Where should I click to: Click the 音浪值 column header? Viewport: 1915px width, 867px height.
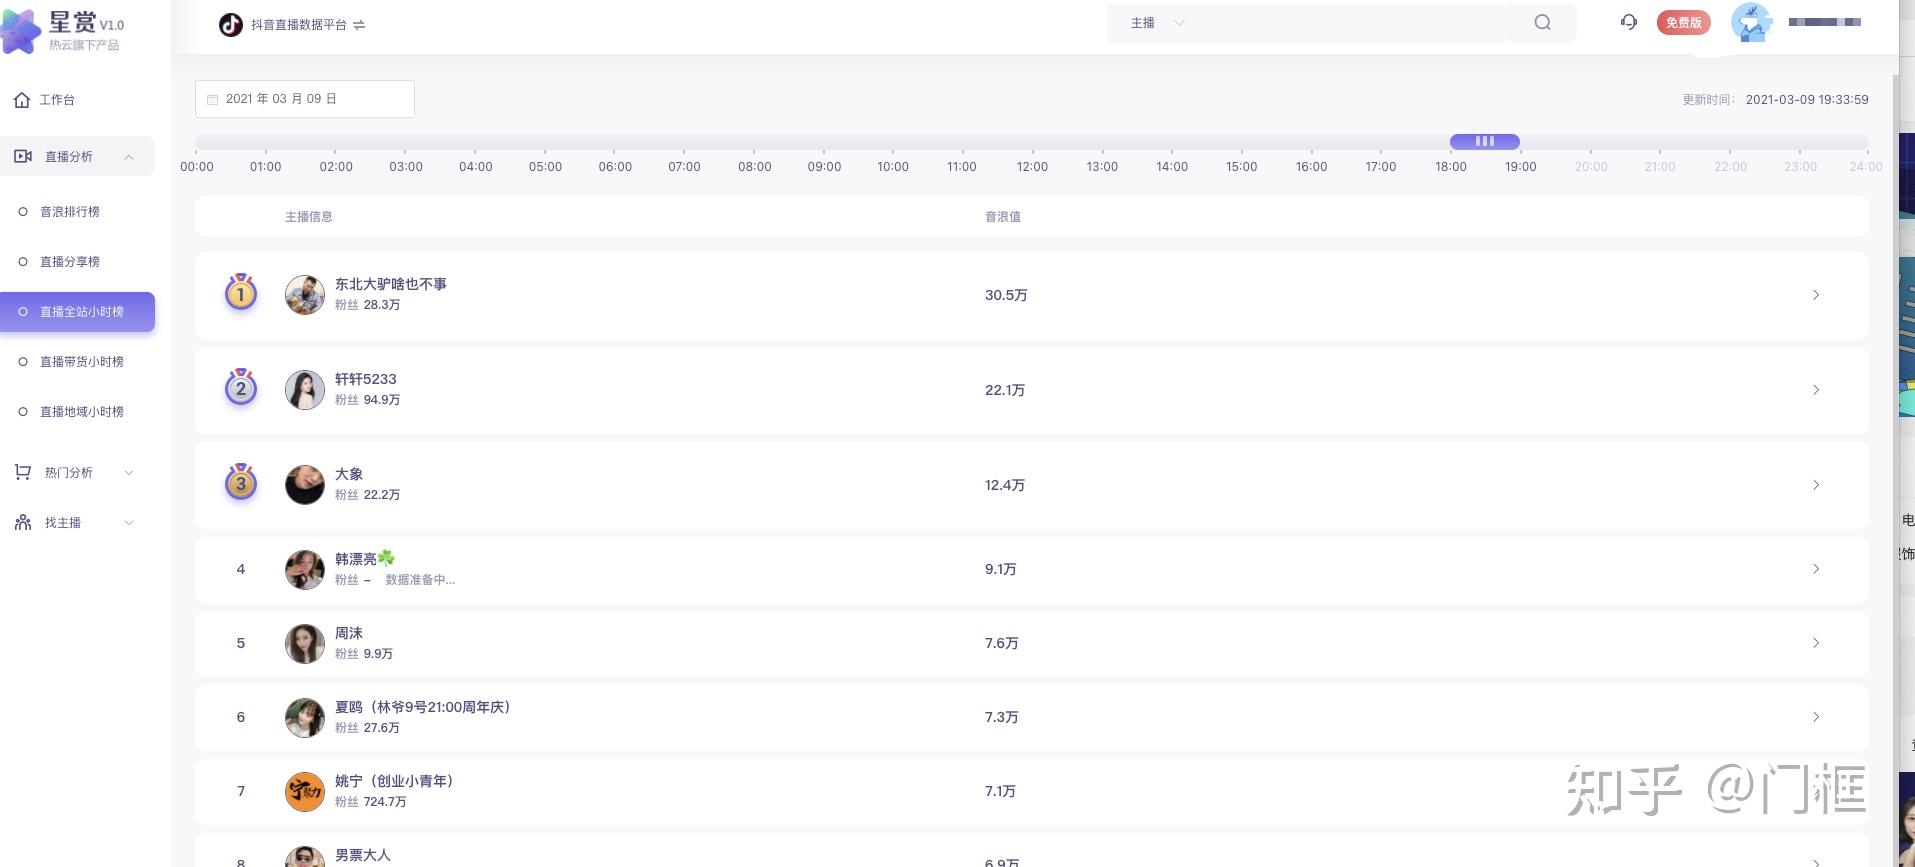[1003, 217]
